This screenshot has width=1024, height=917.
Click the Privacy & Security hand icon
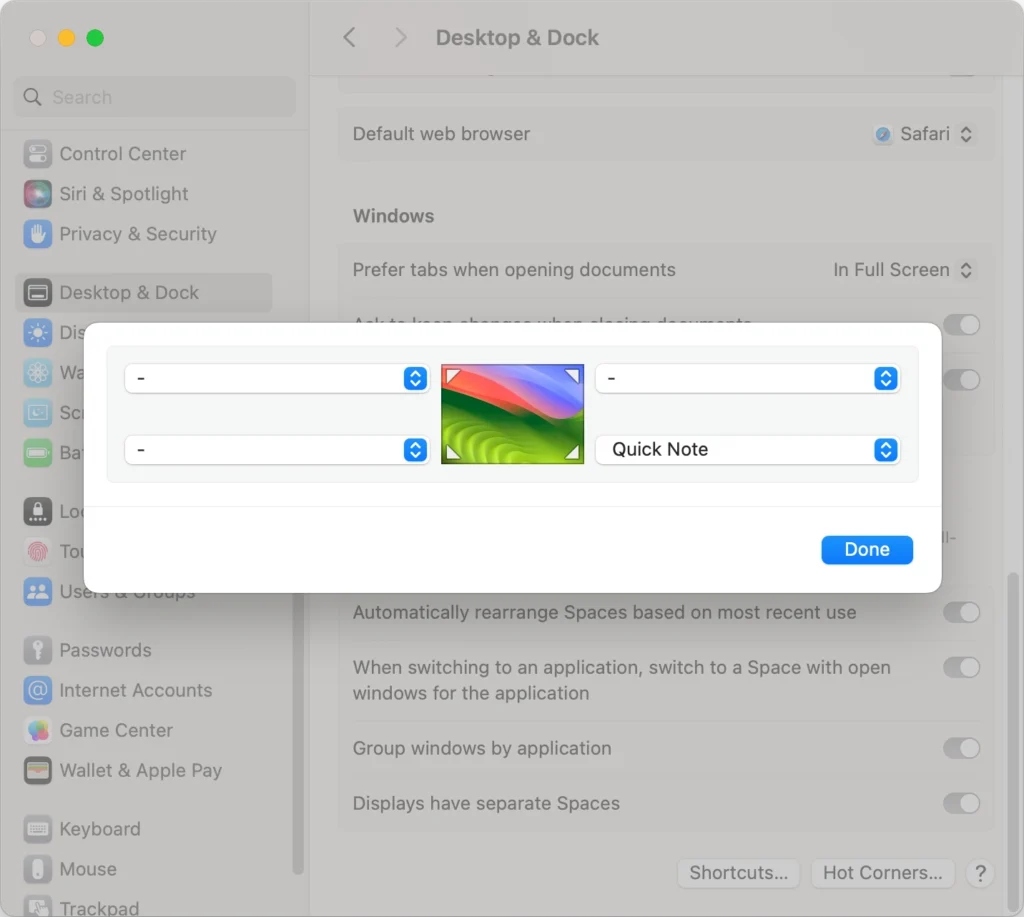(37, 234)
